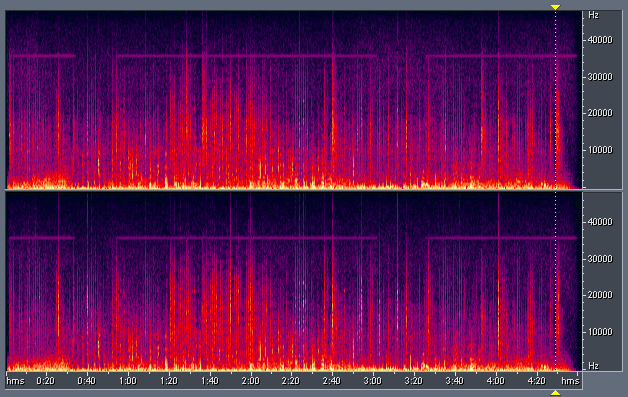Click the 1:20 label on the time ruler

(x=169, y=381)
